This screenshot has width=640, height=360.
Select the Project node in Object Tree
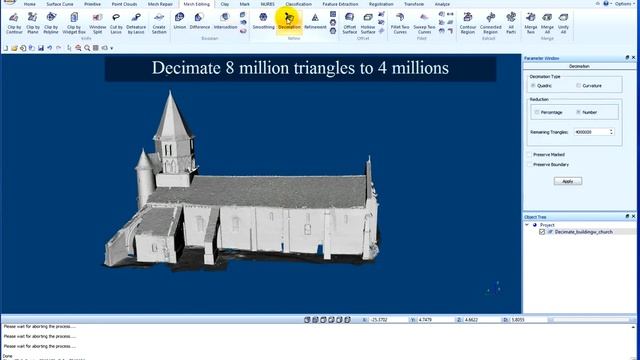[x=547, y=225]
